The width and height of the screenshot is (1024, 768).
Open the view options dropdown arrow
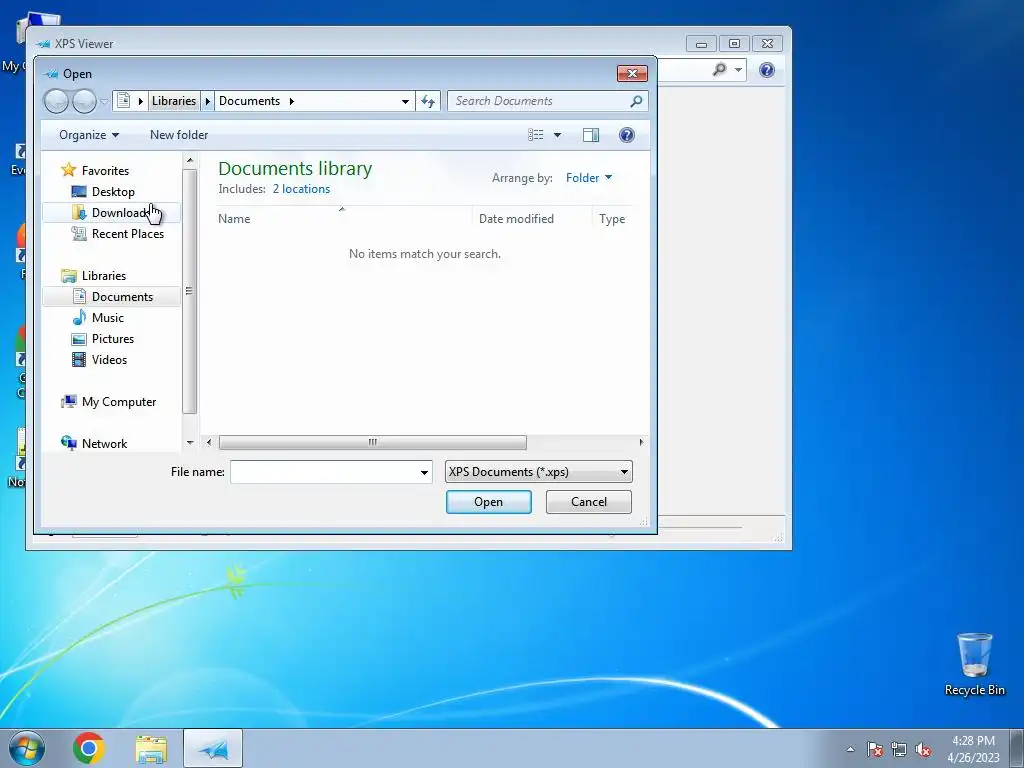point(557,135)
